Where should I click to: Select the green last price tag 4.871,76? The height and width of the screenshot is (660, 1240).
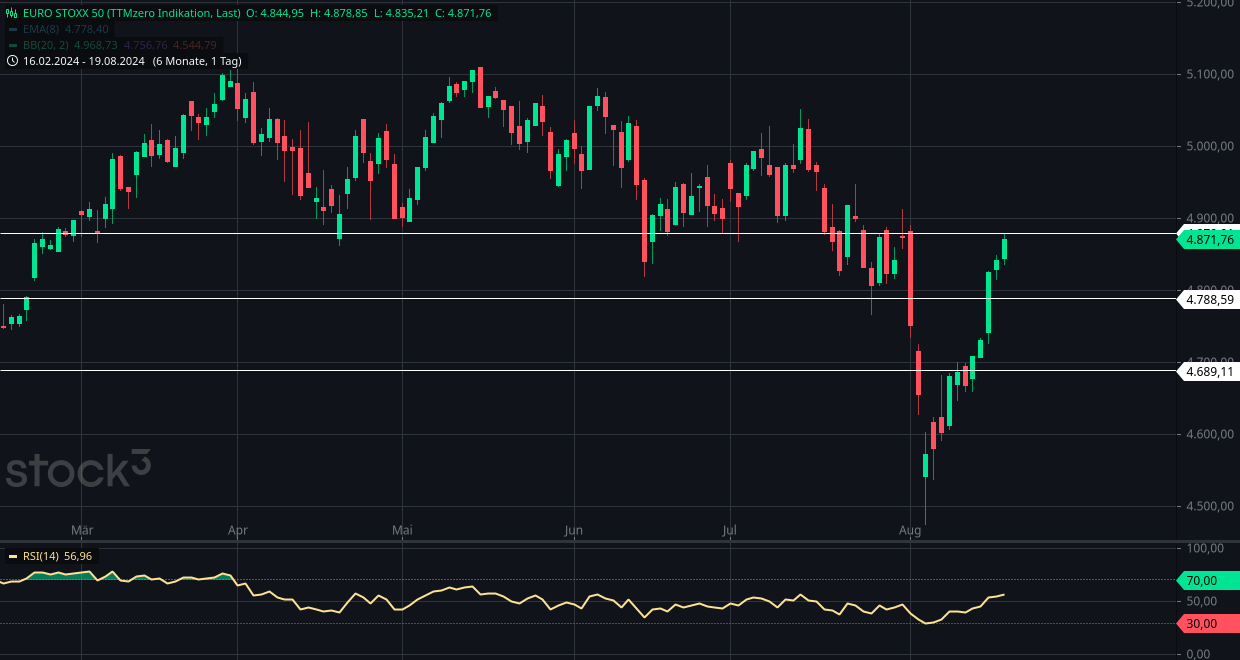tap(1208, 239)
